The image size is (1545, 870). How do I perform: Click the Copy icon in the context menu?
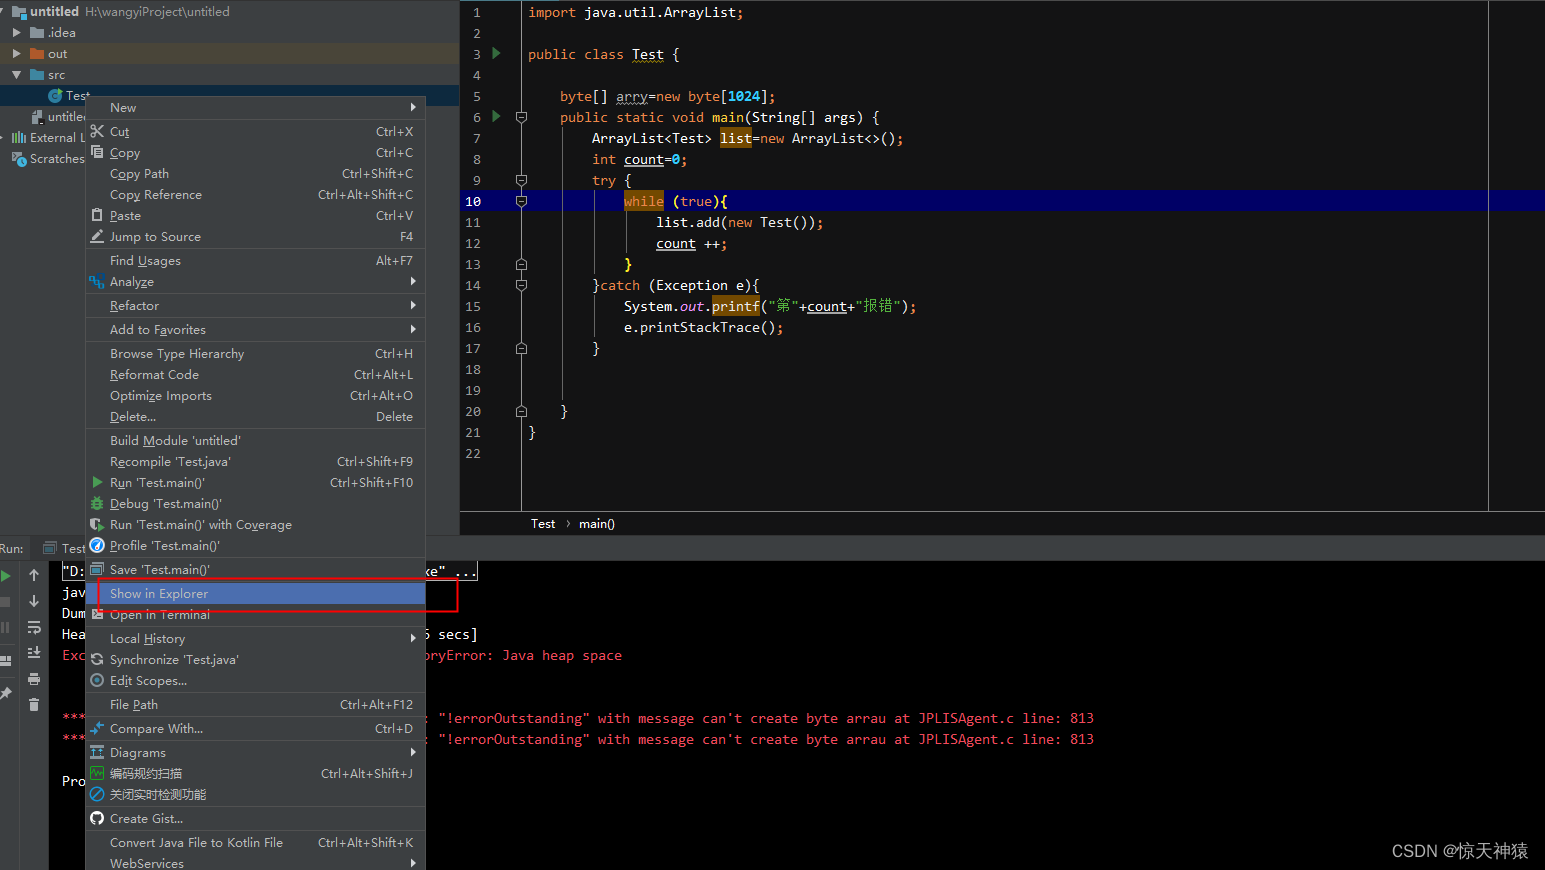[x=97, y=152]
